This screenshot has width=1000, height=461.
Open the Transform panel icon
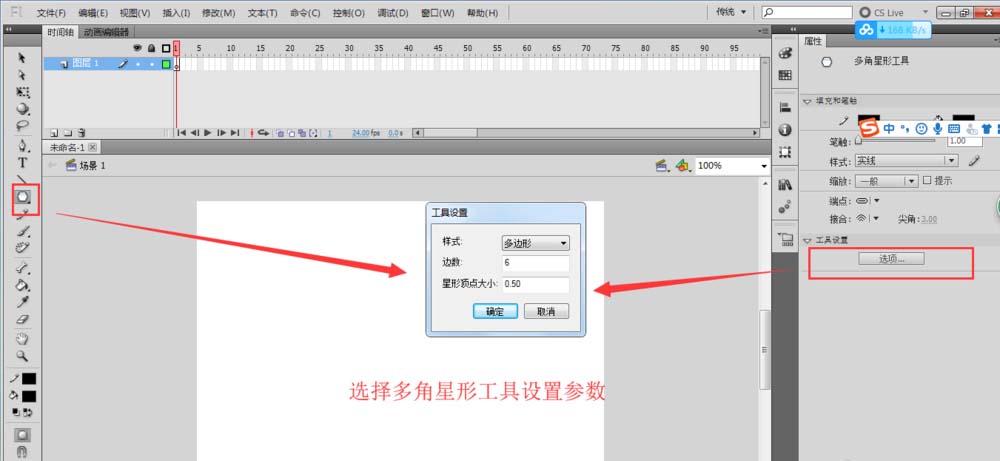[785, 152]
